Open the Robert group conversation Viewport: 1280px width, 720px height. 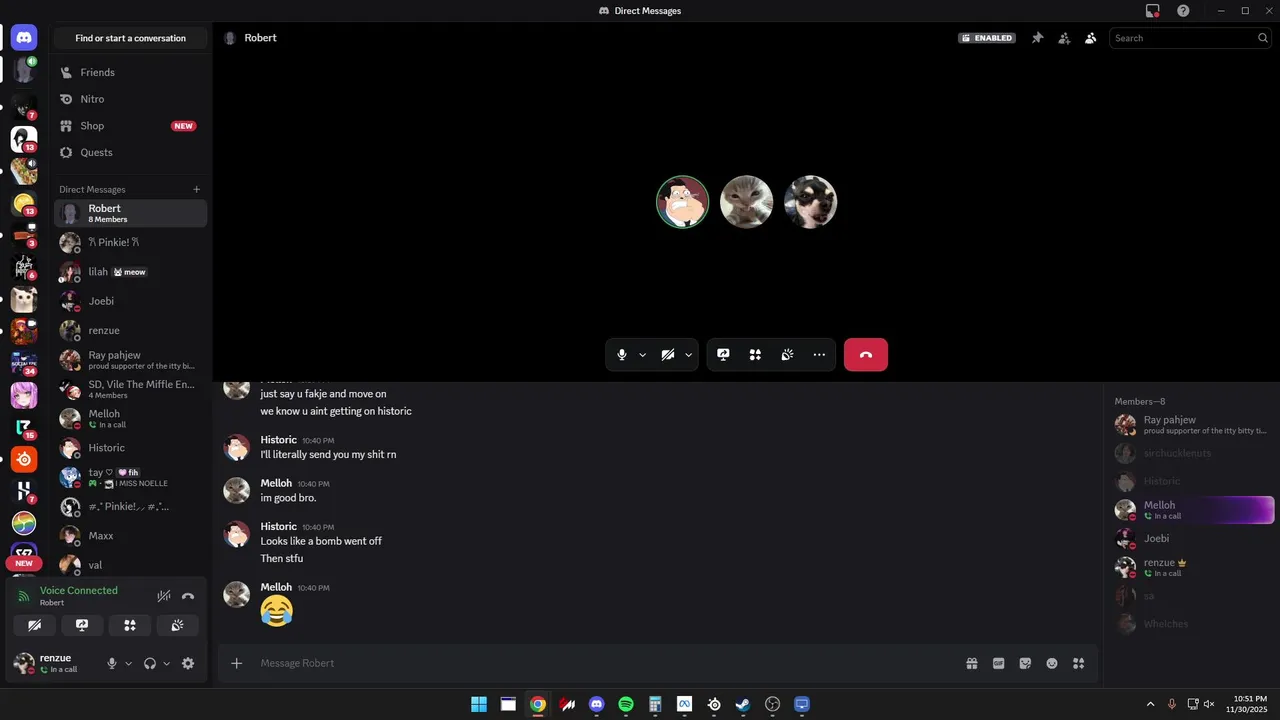click(x=131, y=213)
